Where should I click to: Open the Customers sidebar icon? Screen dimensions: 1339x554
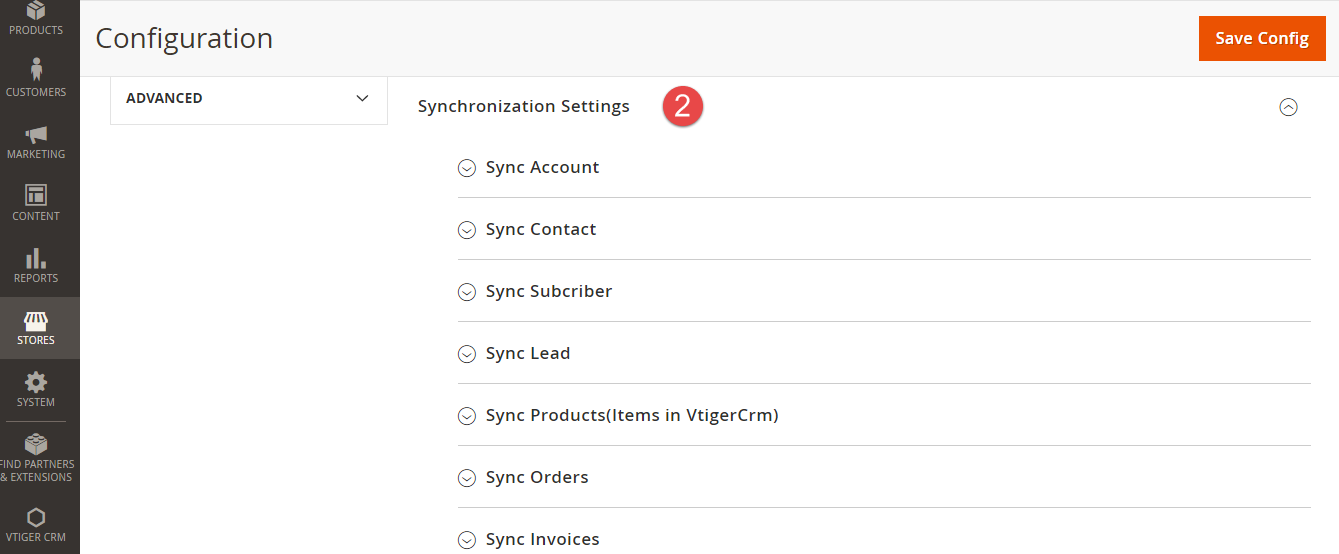pyautogui.click(x=36, y=69)
